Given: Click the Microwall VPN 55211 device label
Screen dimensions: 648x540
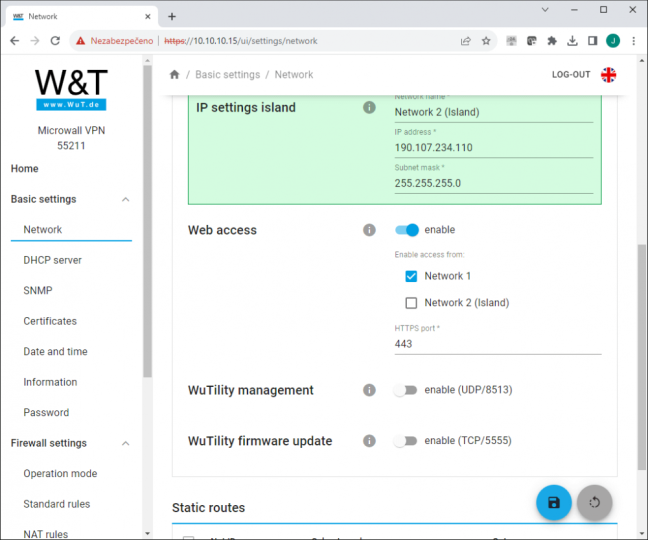Looking at the screenshot, I should coord(71,138).
